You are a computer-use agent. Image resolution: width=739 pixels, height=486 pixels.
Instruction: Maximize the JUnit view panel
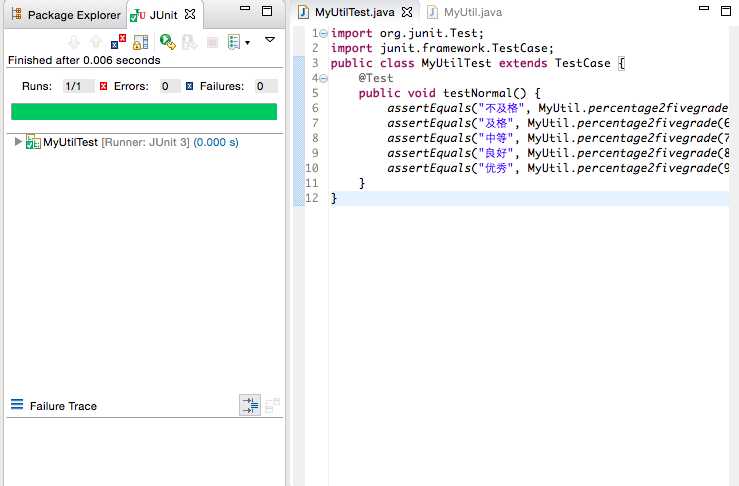[267, 10]
